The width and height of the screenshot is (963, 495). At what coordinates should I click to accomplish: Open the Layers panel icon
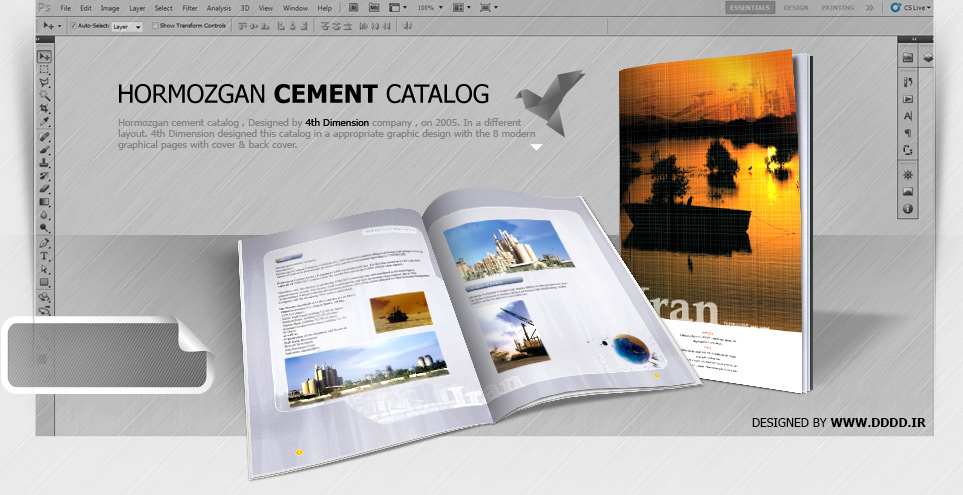(x=927, y=57)
